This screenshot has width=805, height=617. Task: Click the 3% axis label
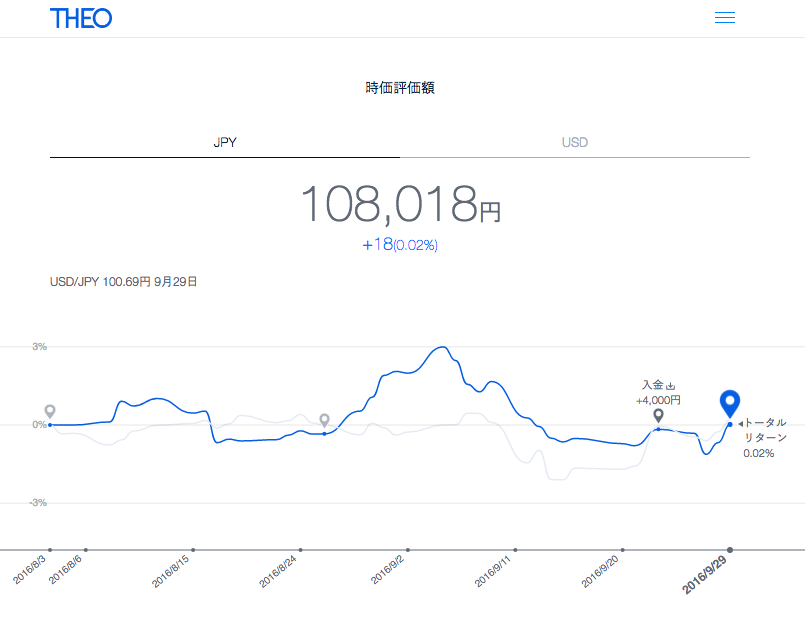point(40,346)
